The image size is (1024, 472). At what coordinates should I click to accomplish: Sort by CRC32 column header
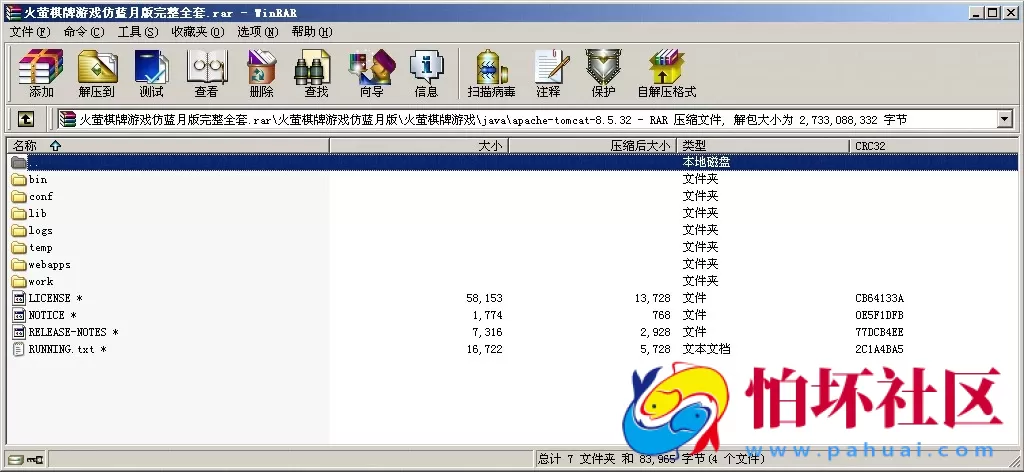934,146
